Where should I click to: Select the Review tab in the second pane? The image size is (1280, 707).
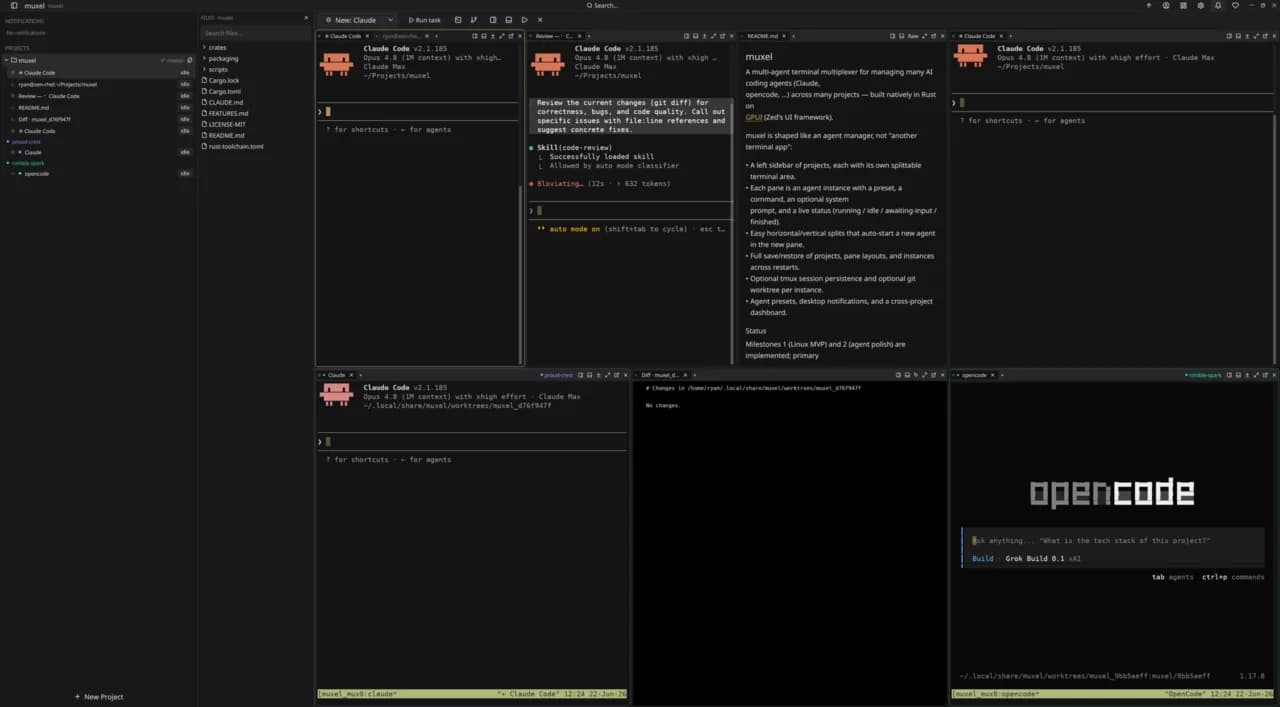554,36
